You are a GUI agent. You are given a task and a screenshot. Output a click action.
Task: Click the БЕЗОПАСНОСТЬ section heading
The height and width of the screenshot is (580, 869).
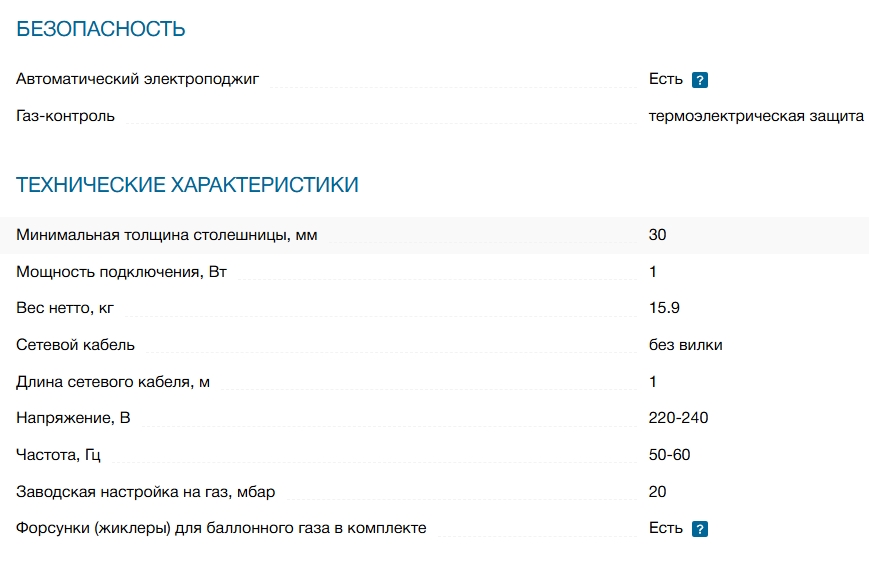(x=101, y=29)
